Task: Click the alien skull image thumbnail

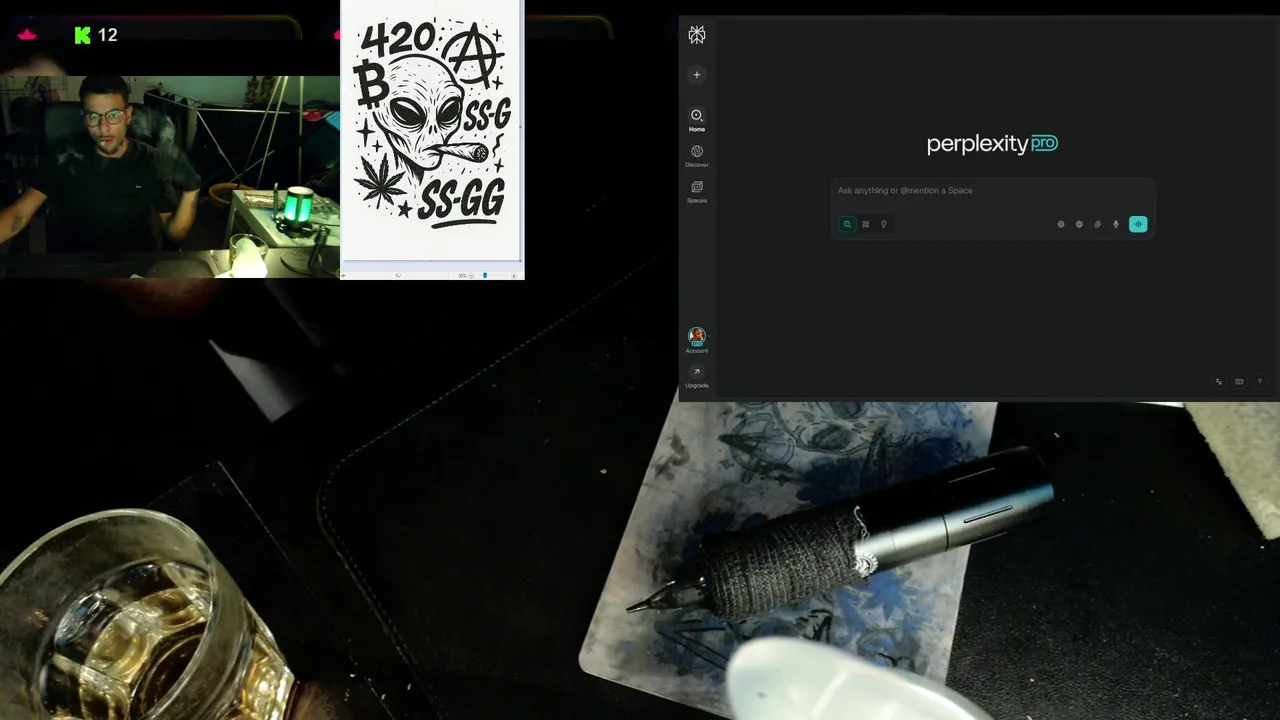Action: [x=432, y=130]
